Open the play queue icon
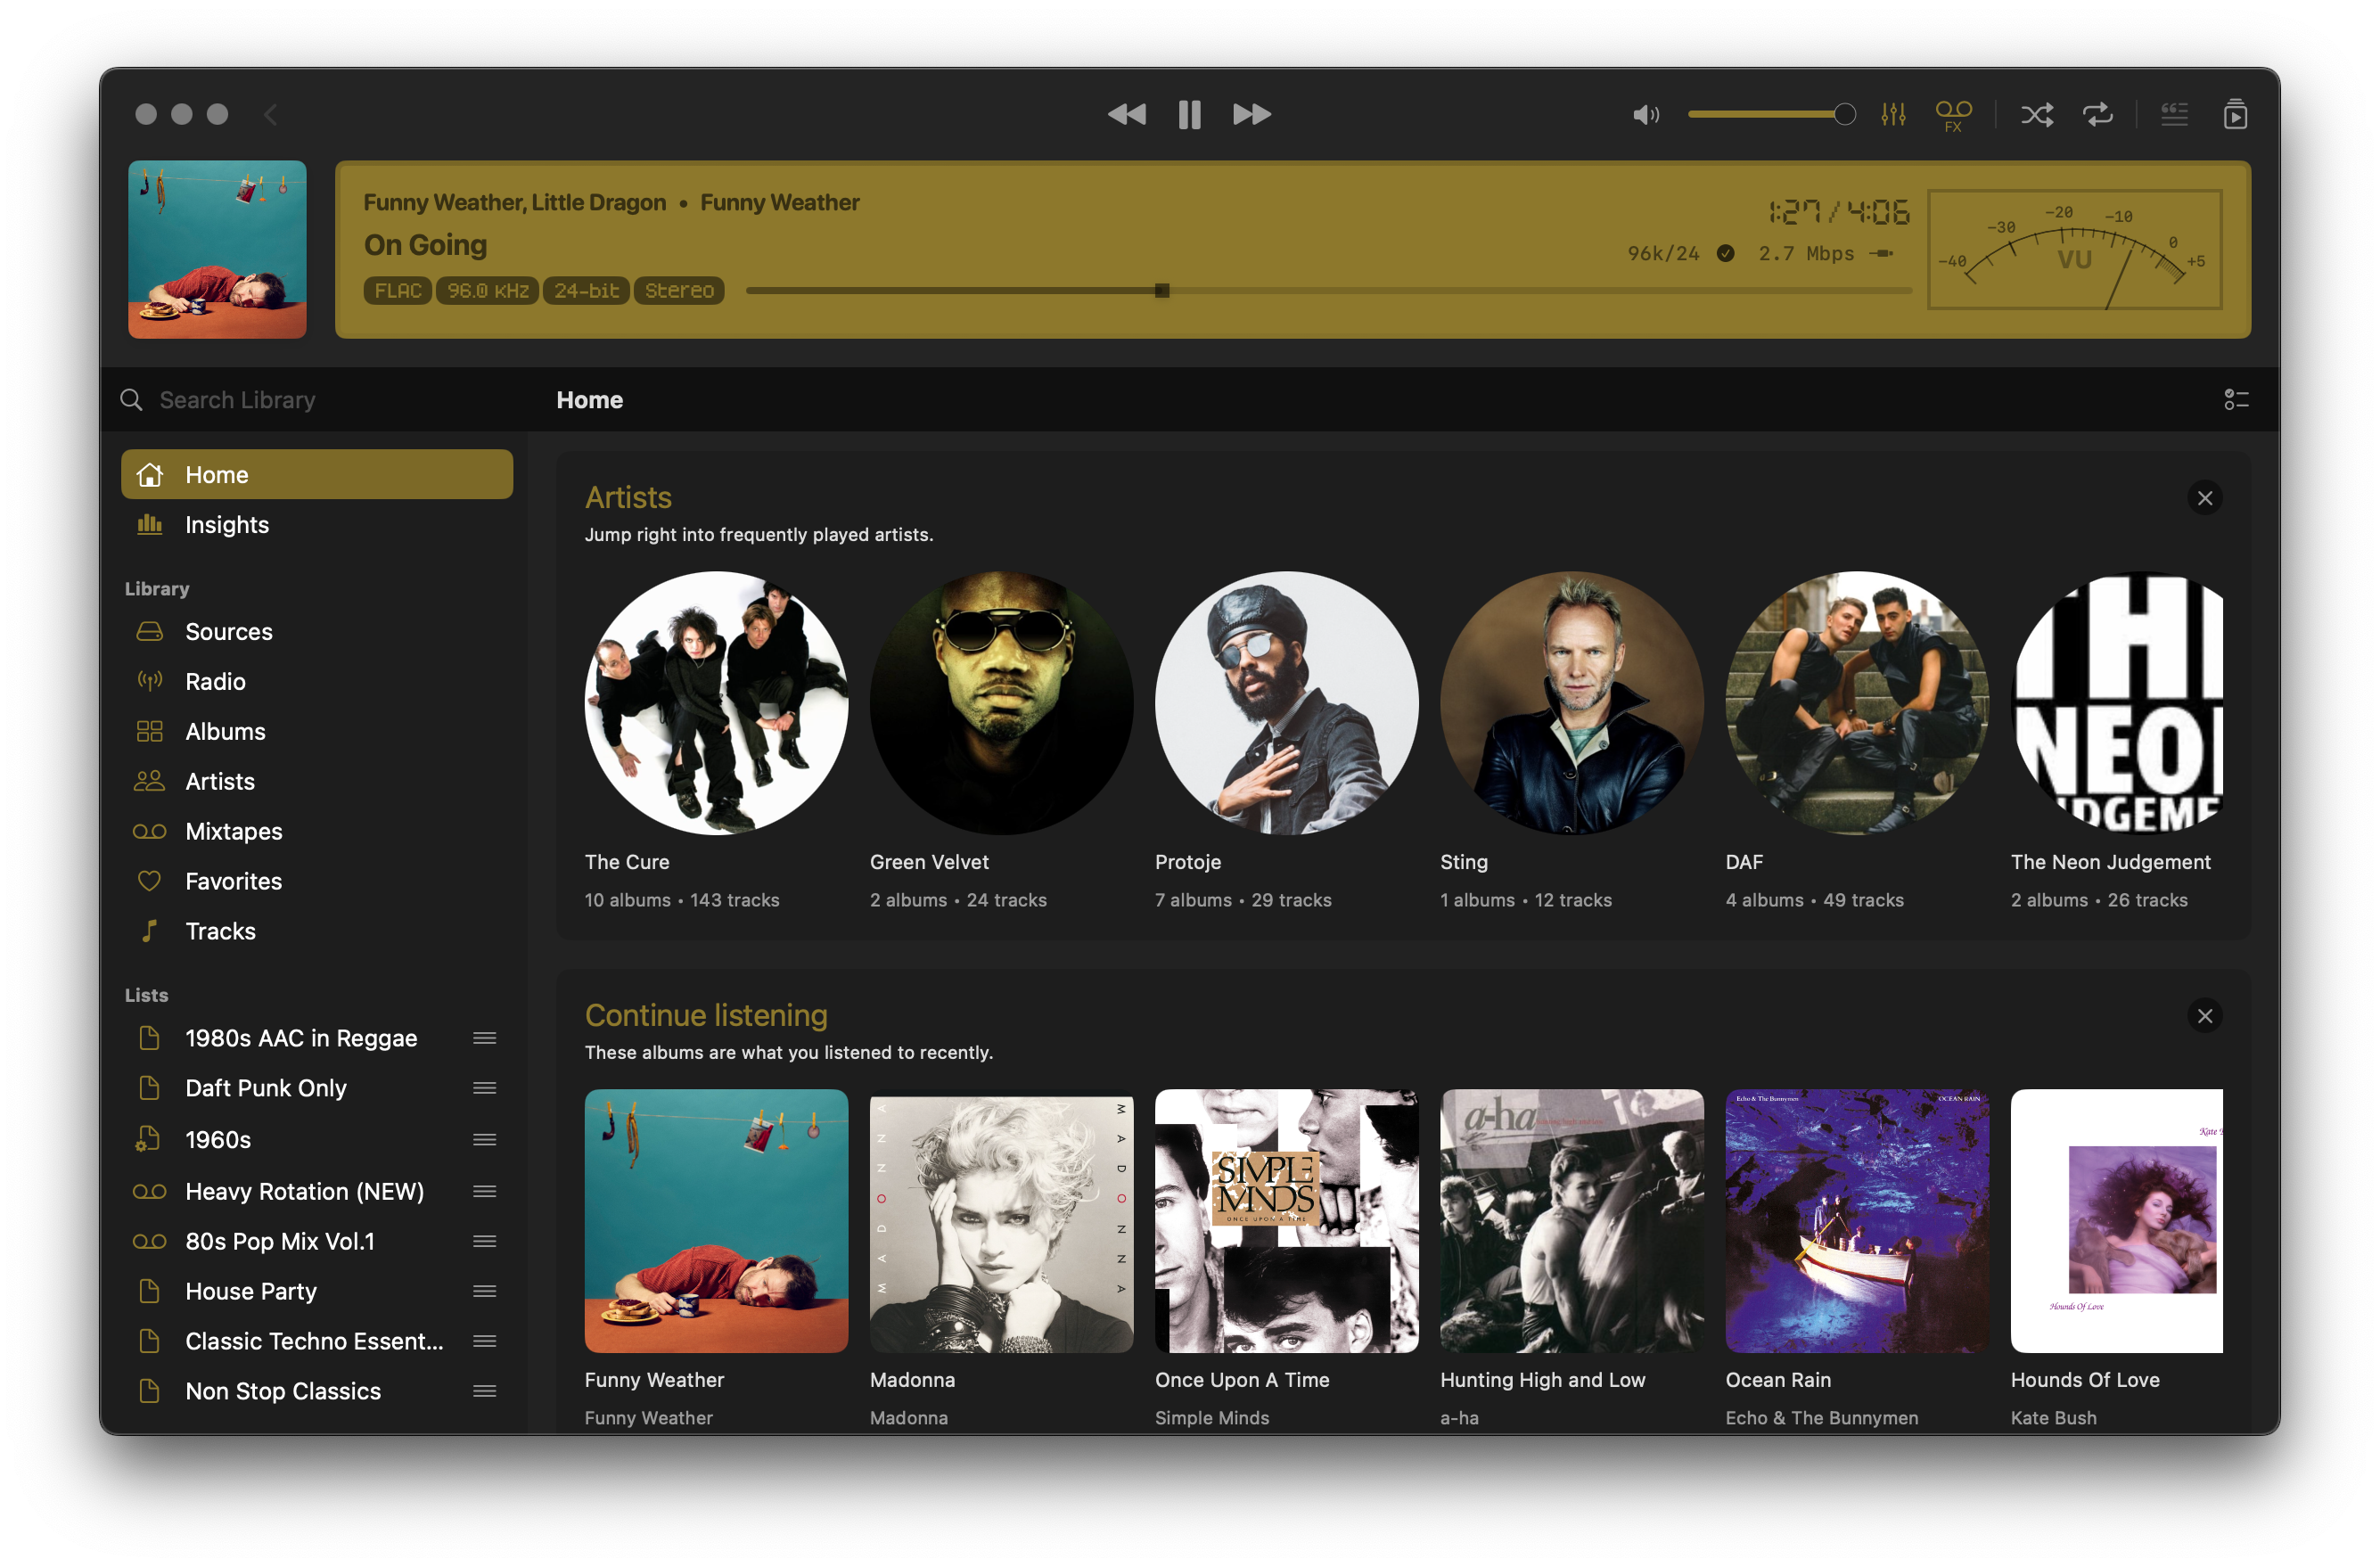Image resolution: width=2380 pixels, height=1567 pixels. [2235, 114]
